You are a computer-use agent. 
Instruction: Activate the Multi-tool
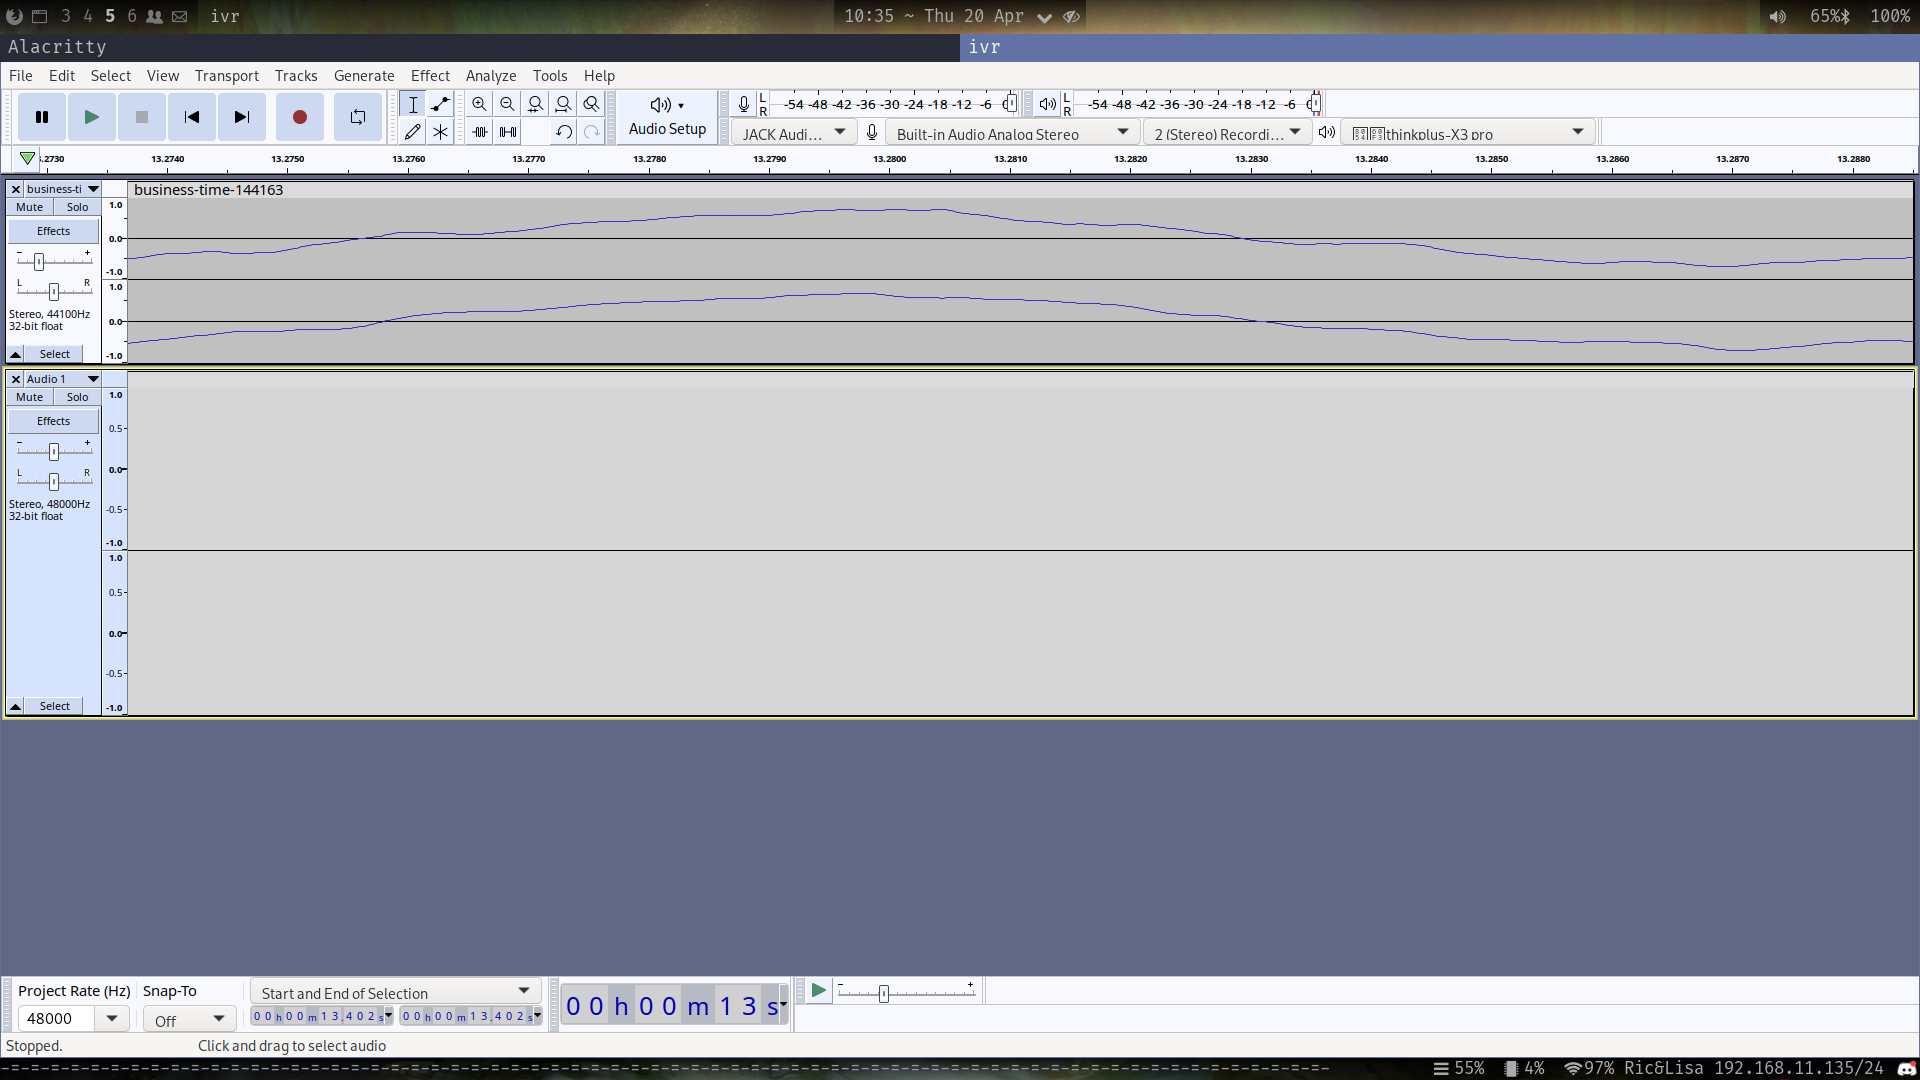click(x=440, y=131)
